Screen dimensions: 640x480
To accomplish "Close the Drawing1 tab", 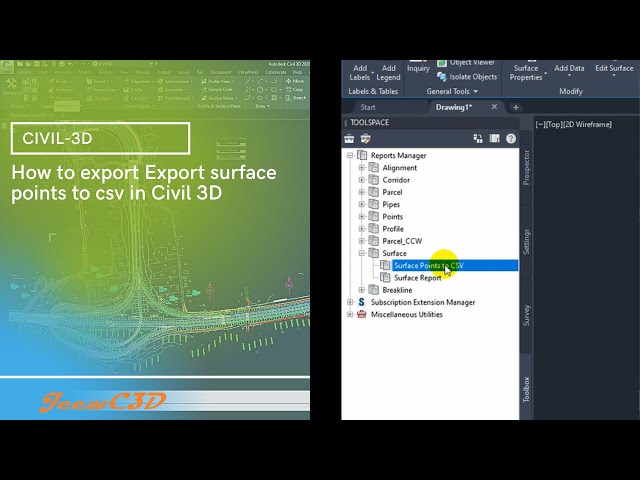I will [494, 107].
